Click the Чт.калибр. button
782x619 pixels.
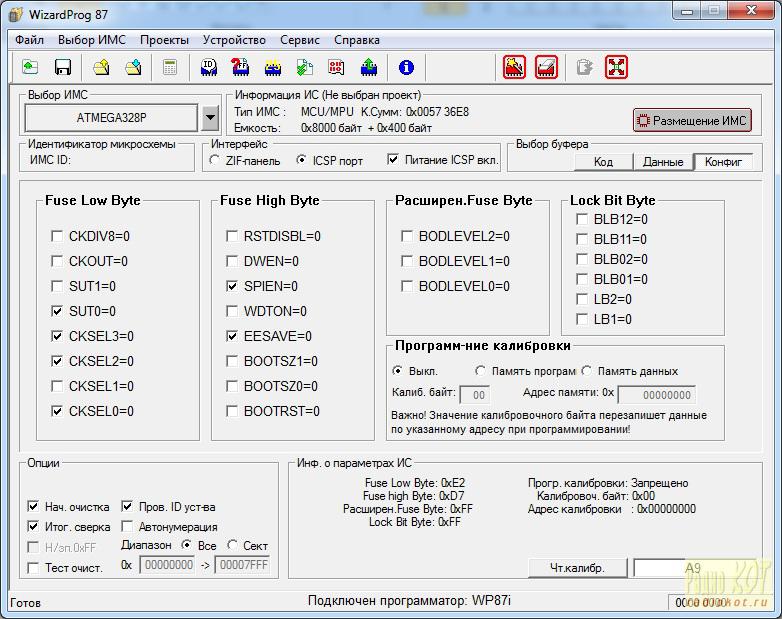tap(578, 568)
